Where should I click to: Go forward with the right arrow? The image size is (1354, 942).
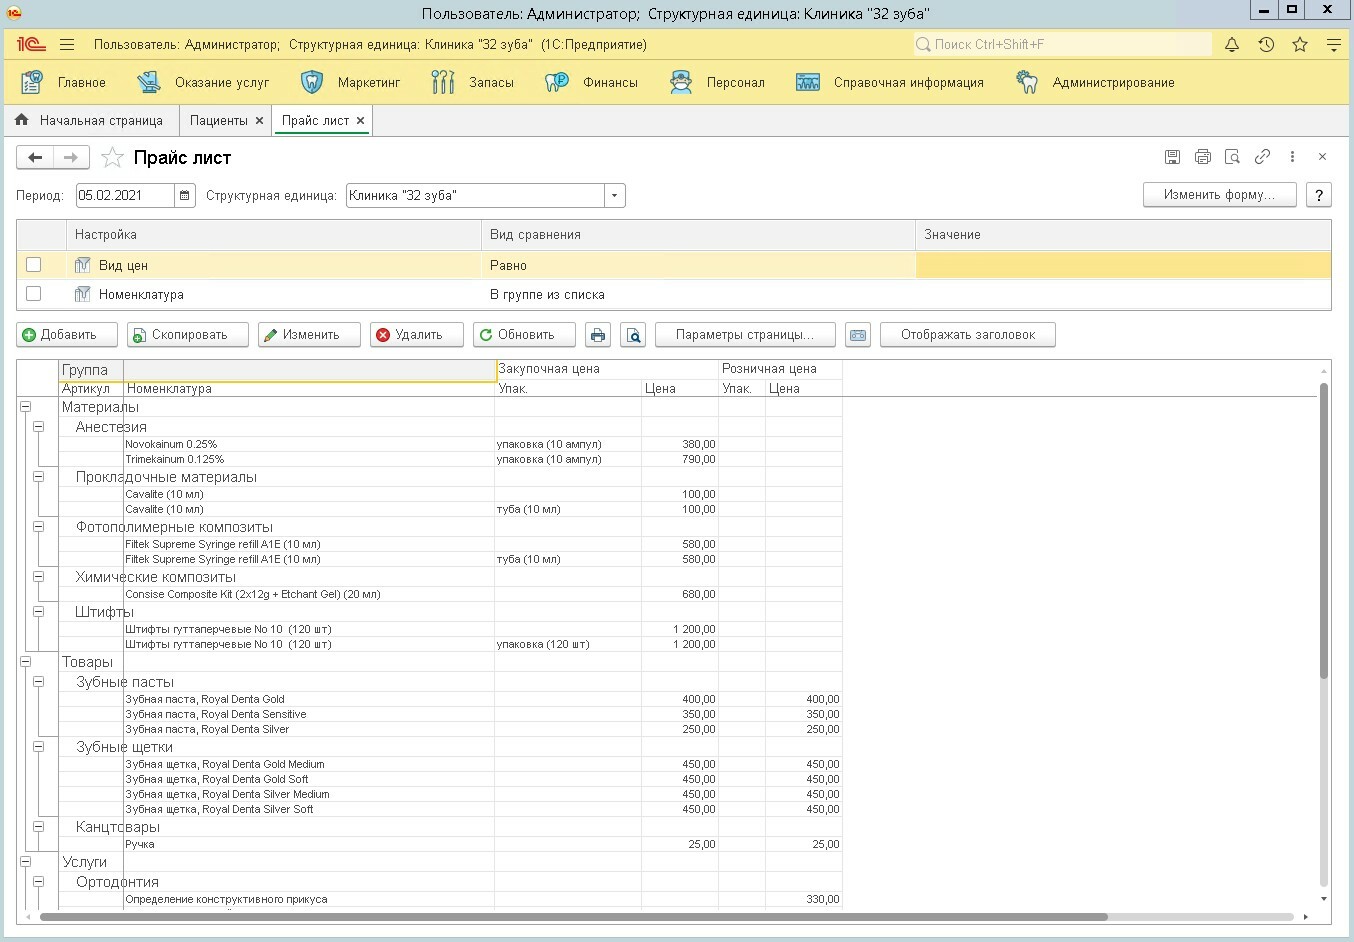(x=71, y=157)
